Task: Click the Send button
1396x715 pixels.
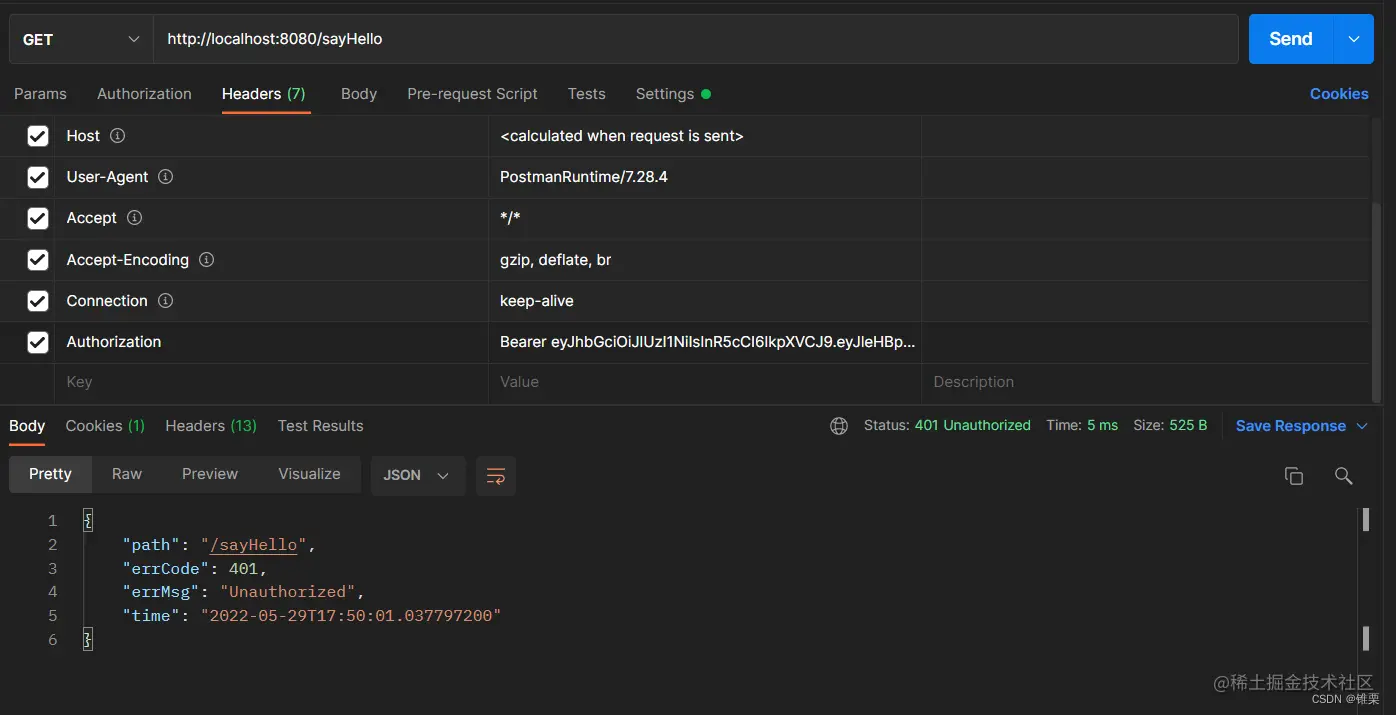Action: [1291, 39]
